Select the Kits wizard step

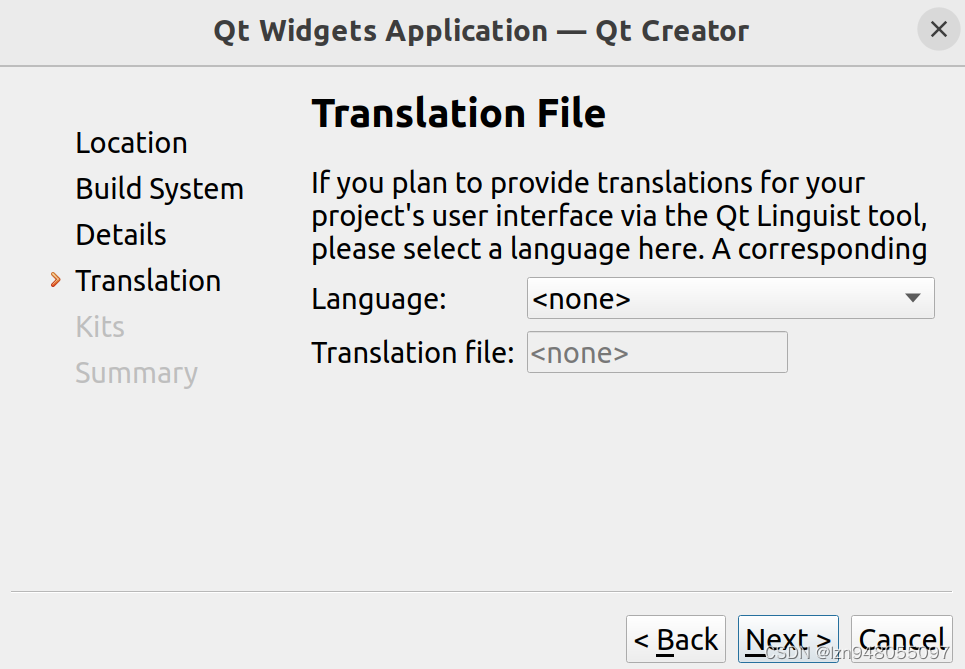point(100,327)
